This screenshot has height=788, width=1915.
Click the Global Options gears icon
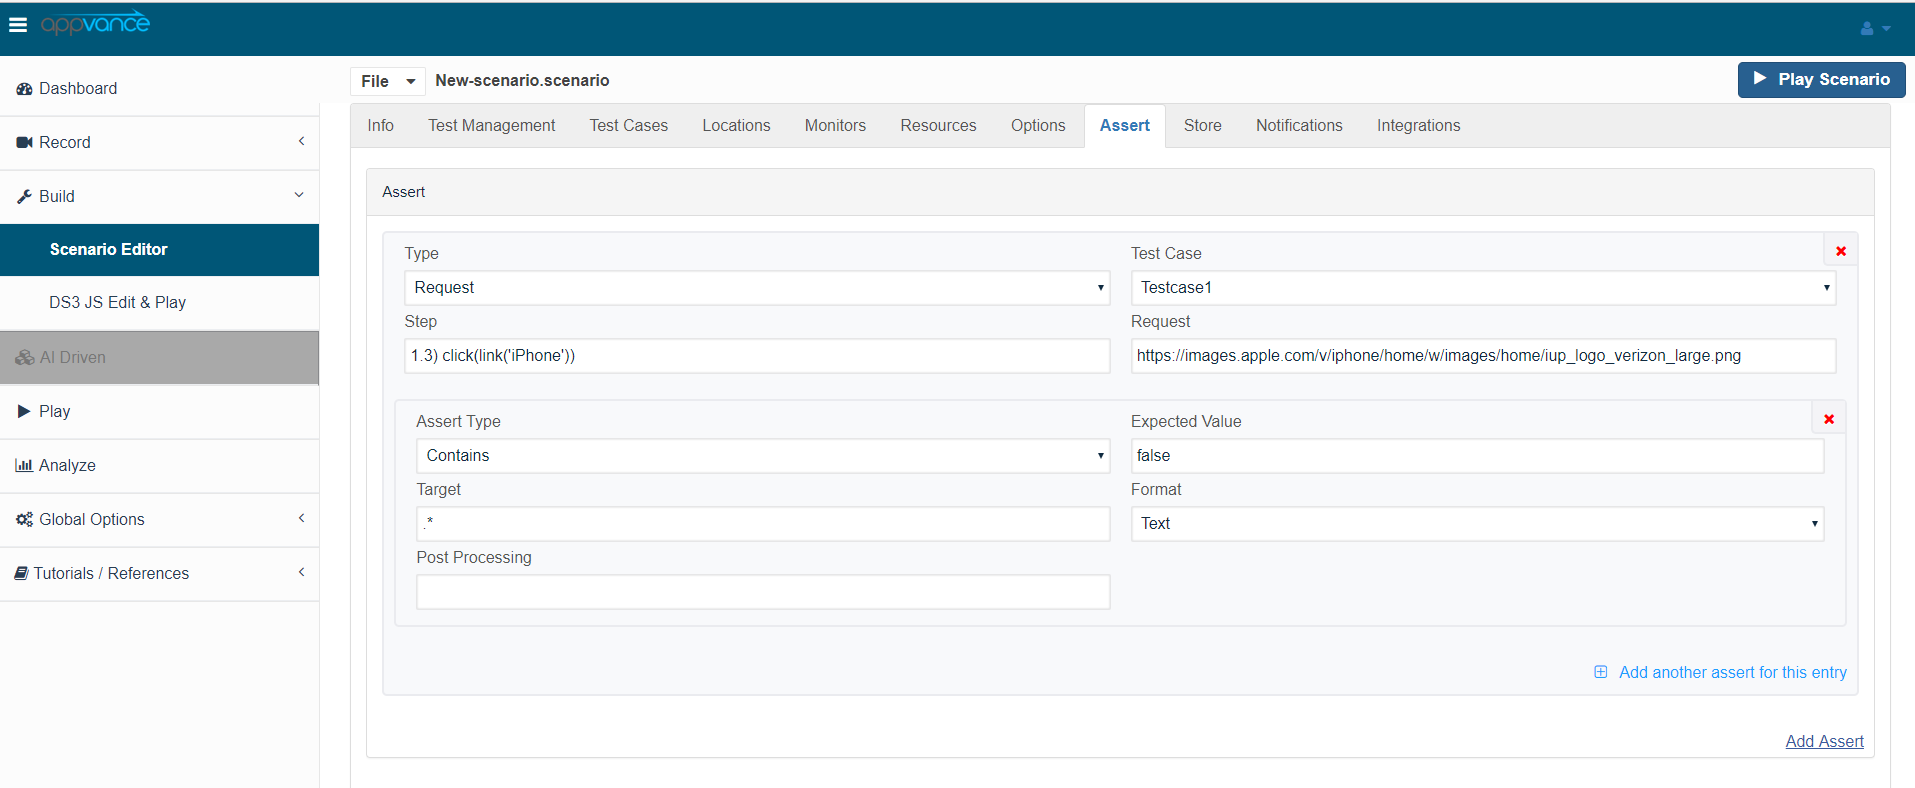pos(24,519)
